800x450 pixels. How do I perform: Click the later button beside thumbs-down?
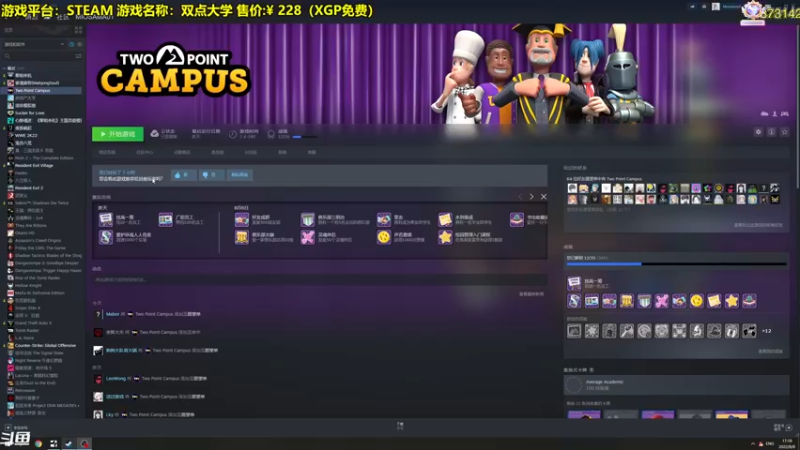(x=239, y=175)
